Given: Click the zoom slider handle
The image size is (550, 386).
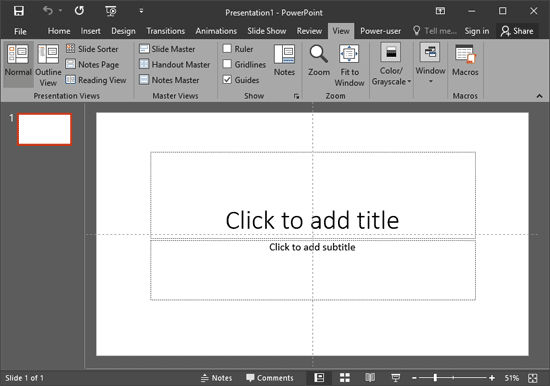Looking at the screenshot, I should pyautogui.click(x=435, y=378).
